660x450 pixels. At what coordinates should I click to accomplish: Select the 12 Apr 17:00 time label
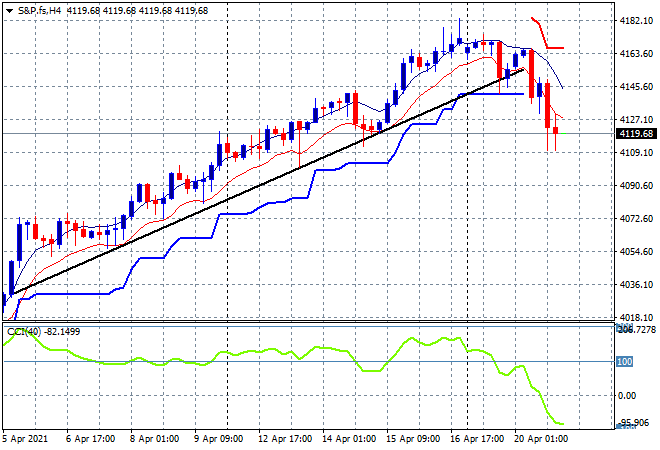[285, 439]
